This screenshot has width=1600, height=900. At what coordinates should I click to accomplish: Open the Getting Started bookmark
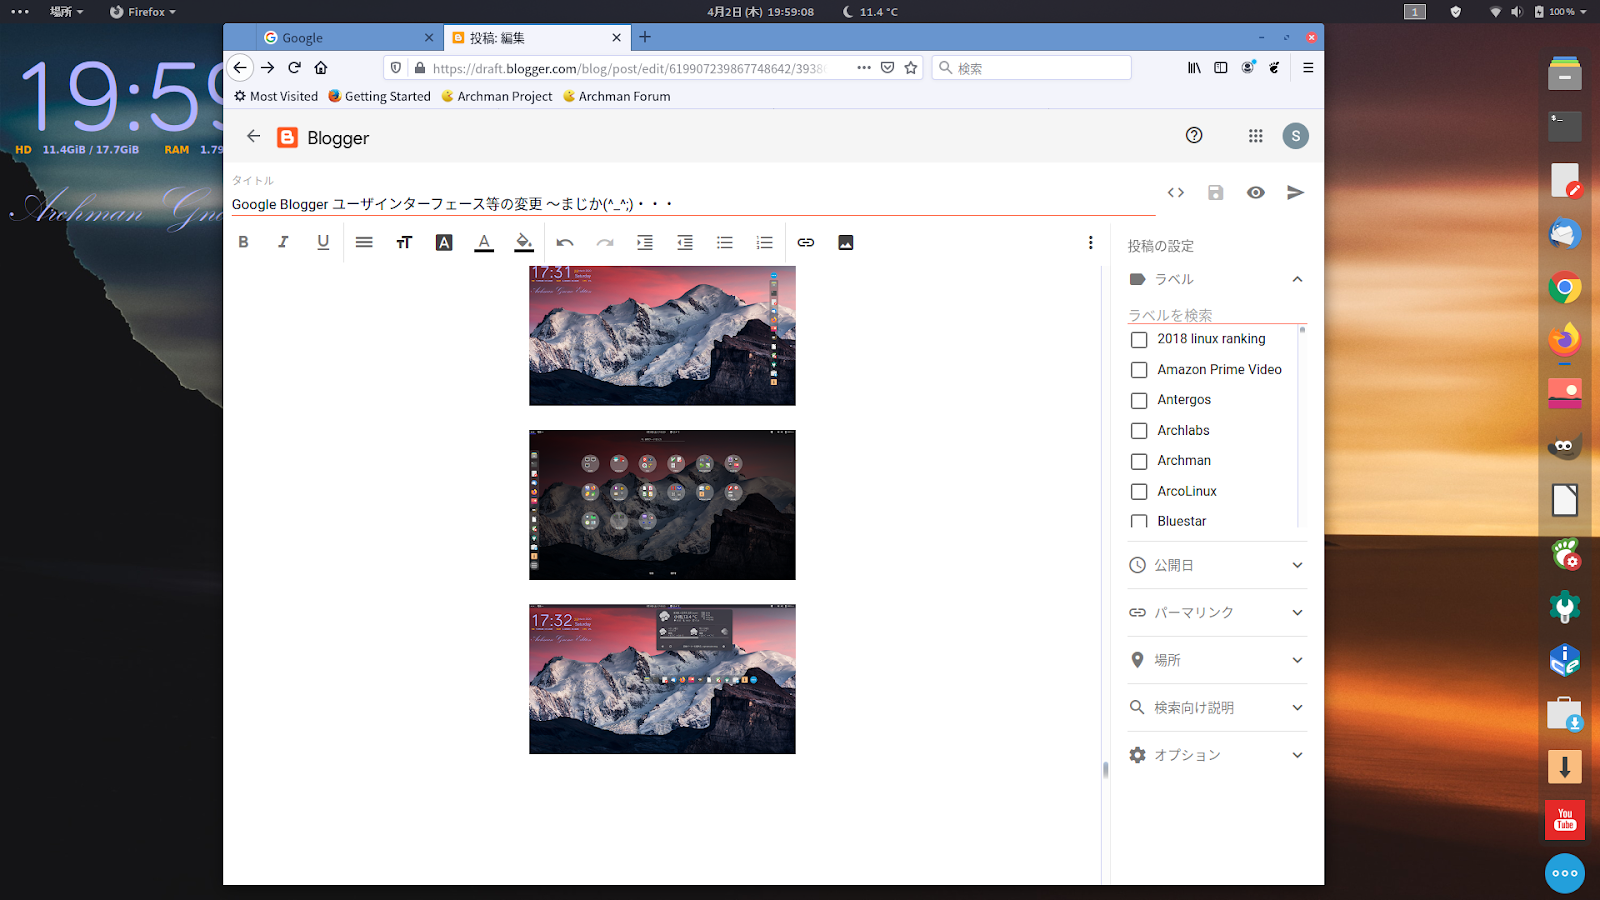(379, 96)
